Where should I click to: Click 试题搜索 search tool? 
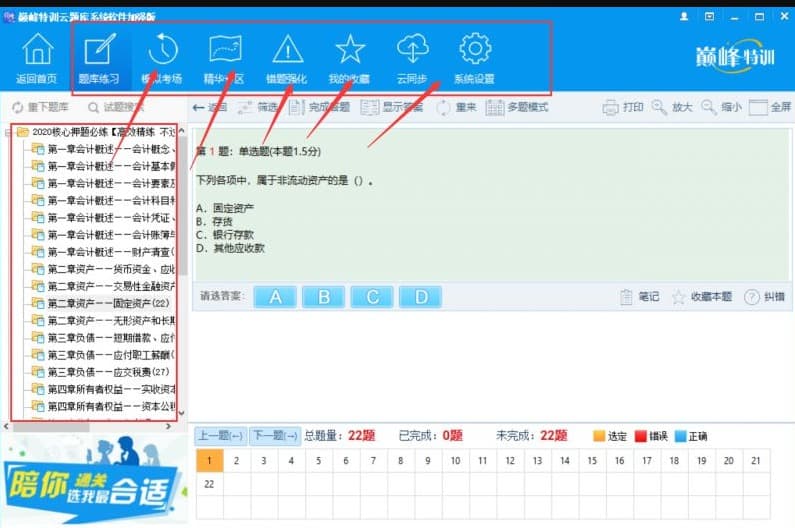coord(116,107)
